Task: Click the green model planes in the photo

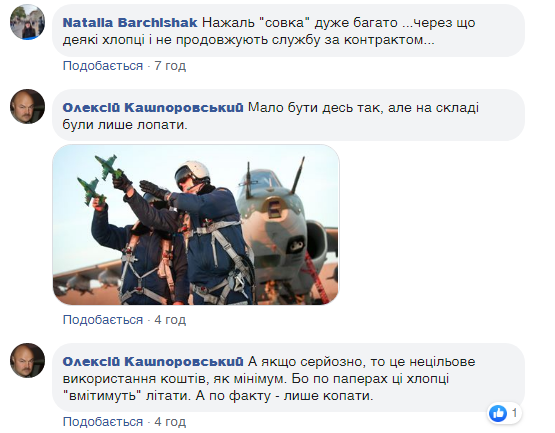Action: [101, 179]
